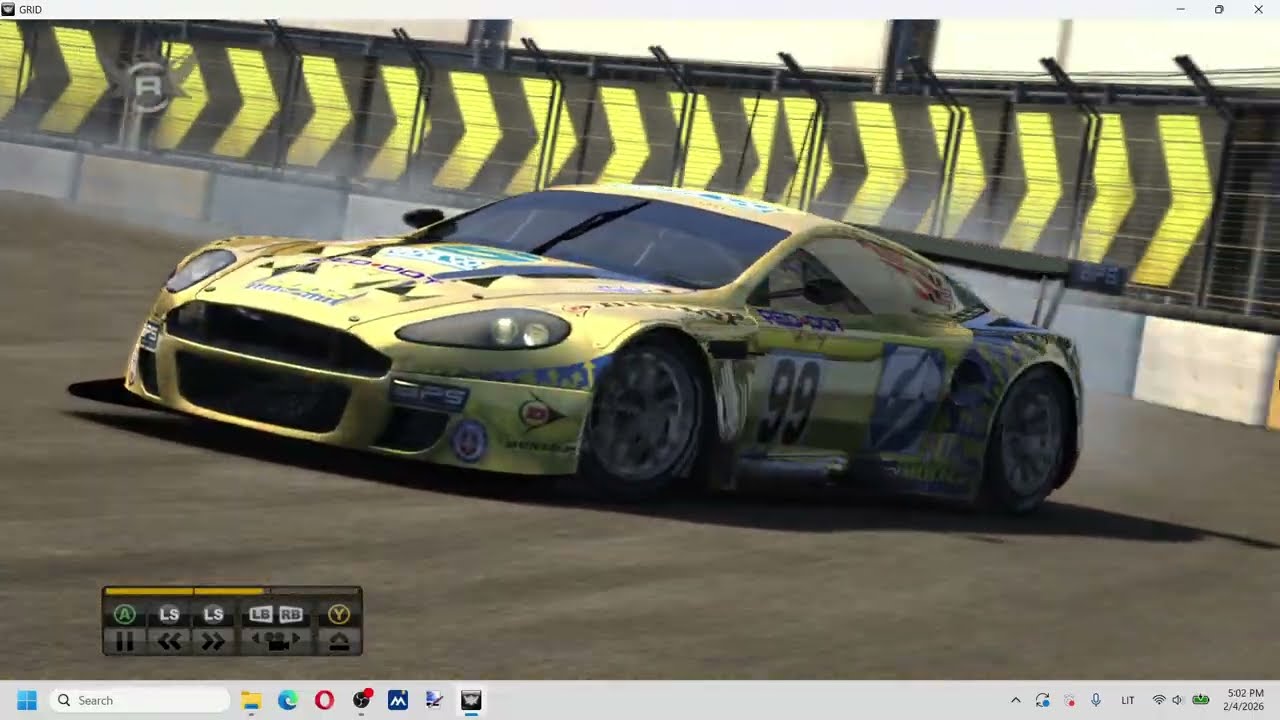Show hidden system tray icons

(x=1016, y=700)
